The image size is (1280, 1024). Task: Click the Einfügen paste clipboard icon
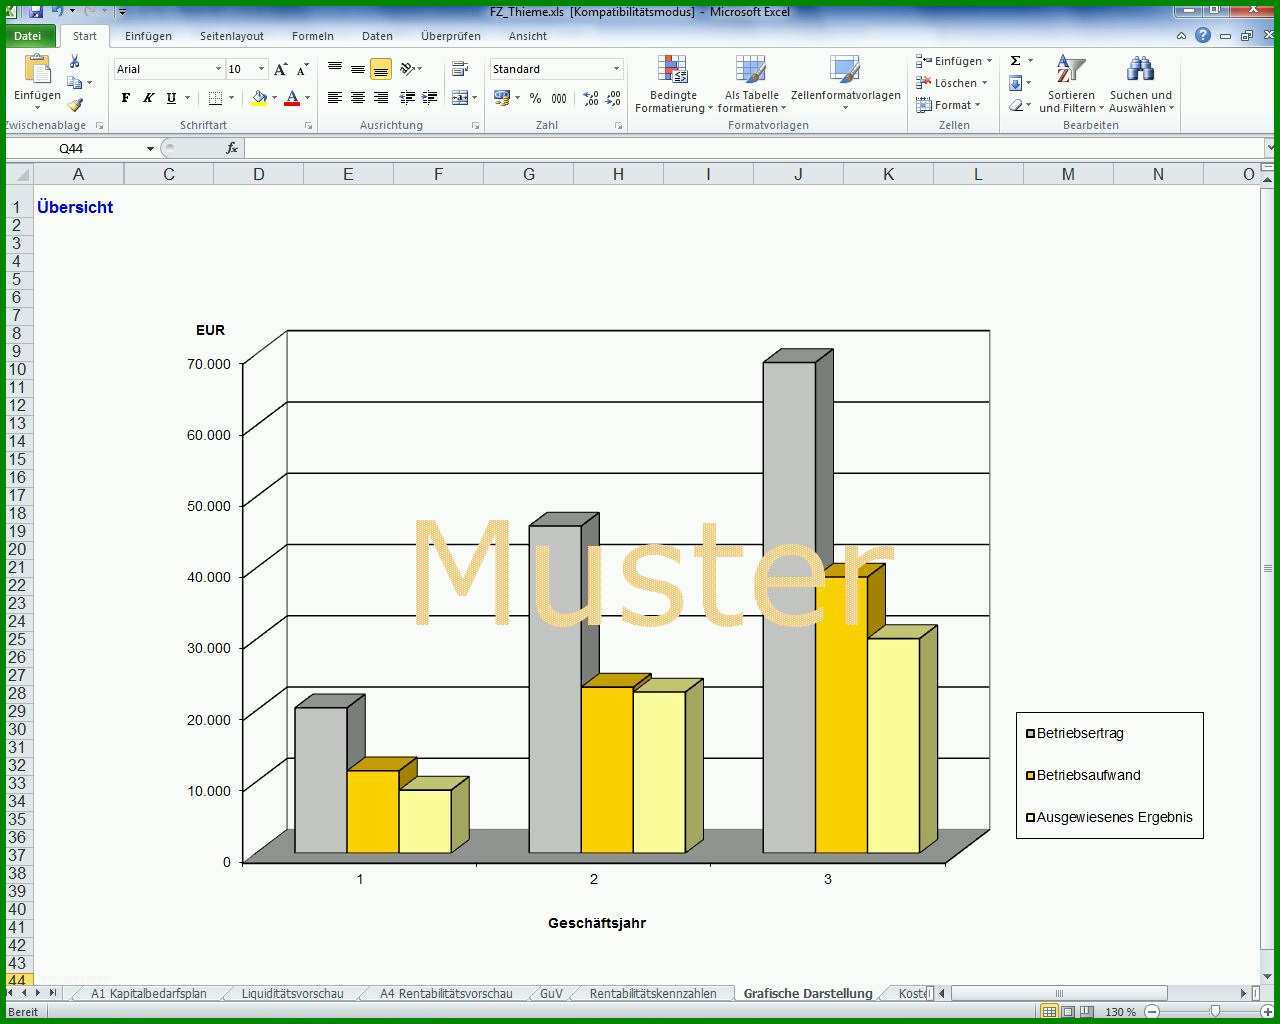[x=37, y=69]
